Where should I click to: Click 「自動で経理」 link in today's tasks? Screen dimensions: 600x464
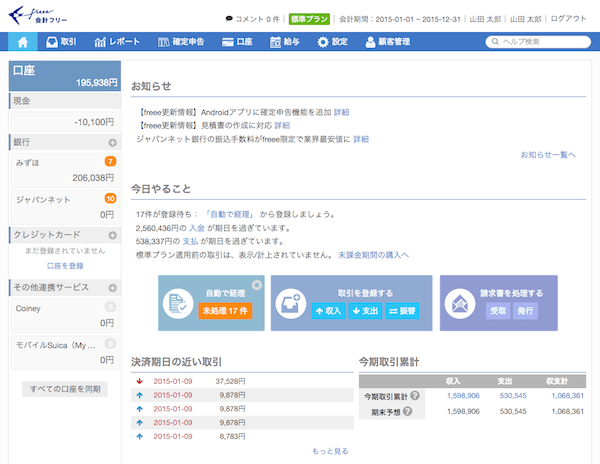tap(229, 214)
